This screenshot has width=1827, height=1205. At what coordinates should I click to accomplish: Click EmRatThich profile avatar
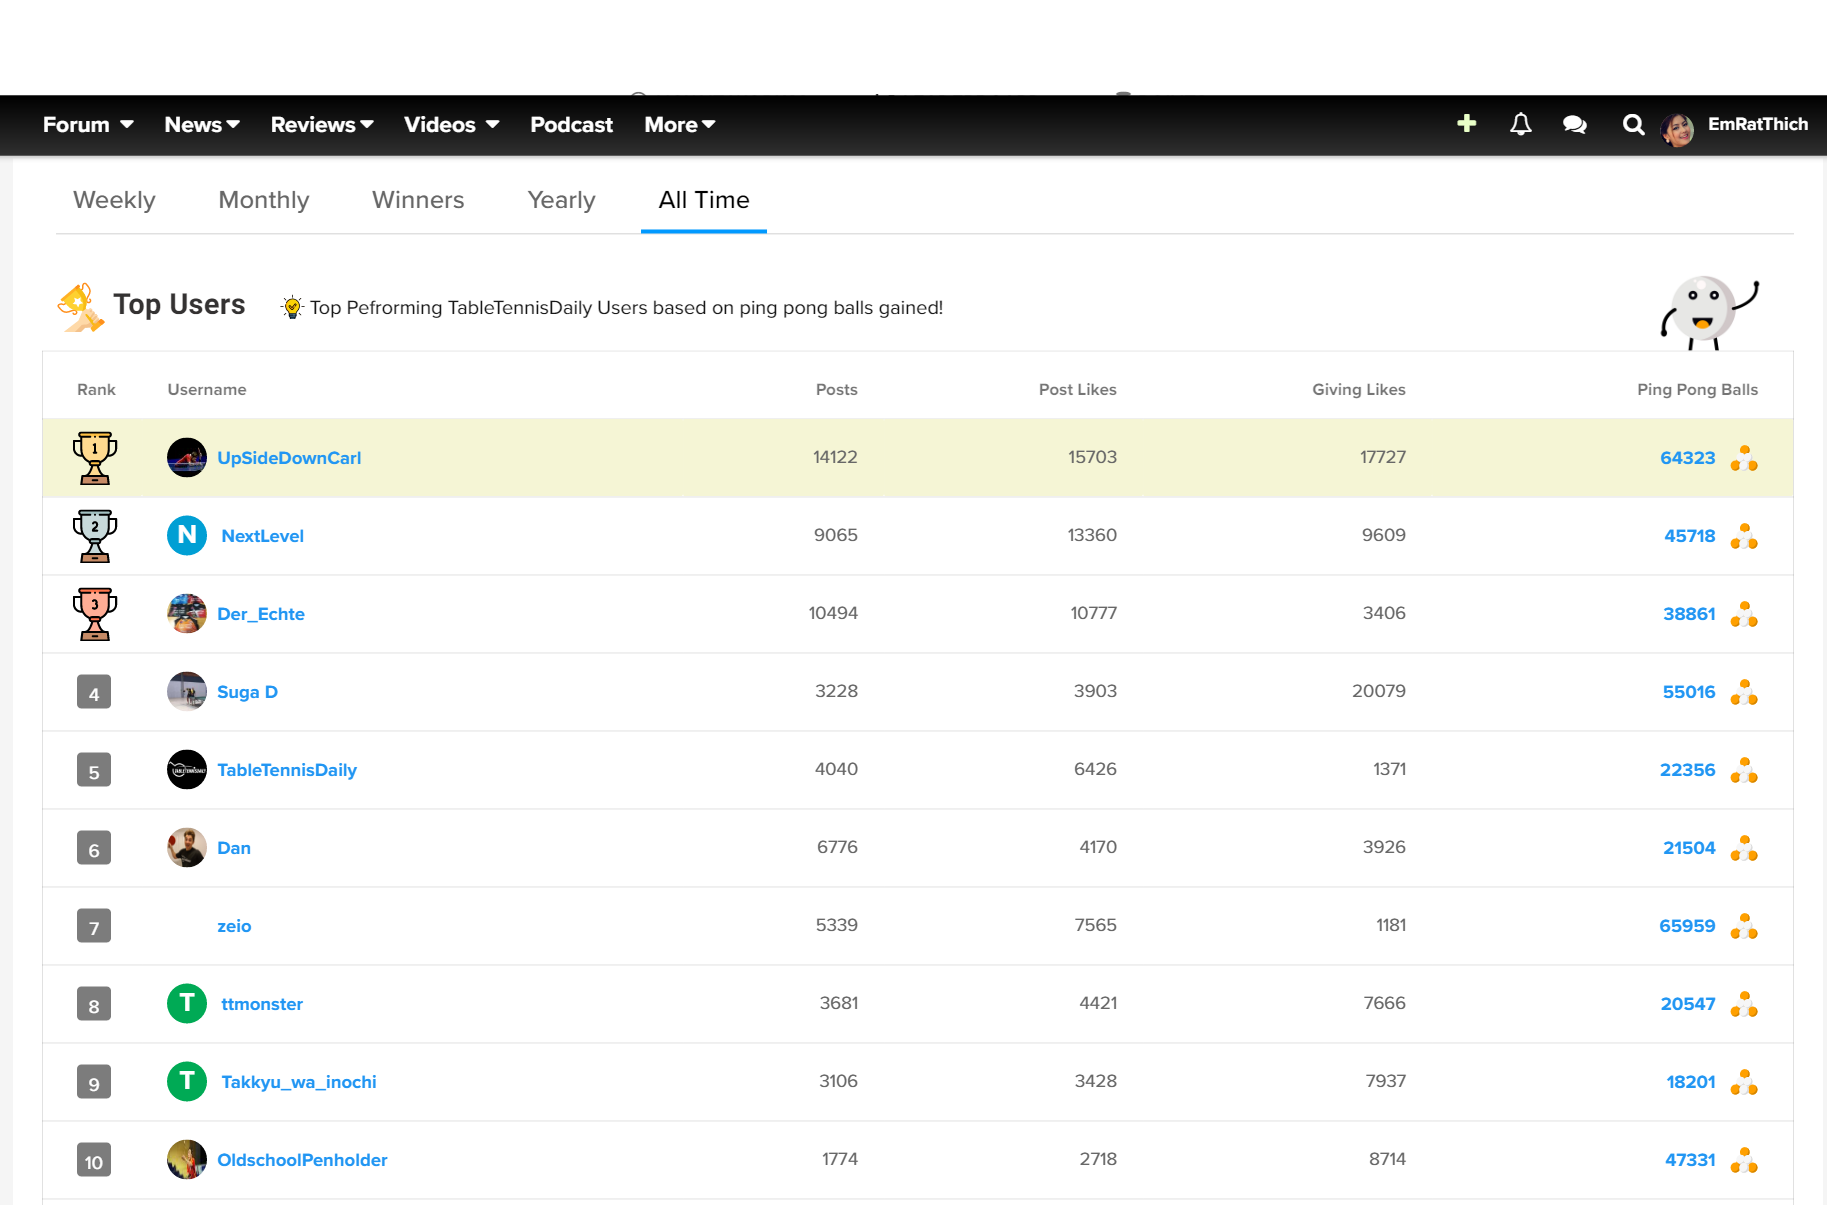pos(1677,129)
